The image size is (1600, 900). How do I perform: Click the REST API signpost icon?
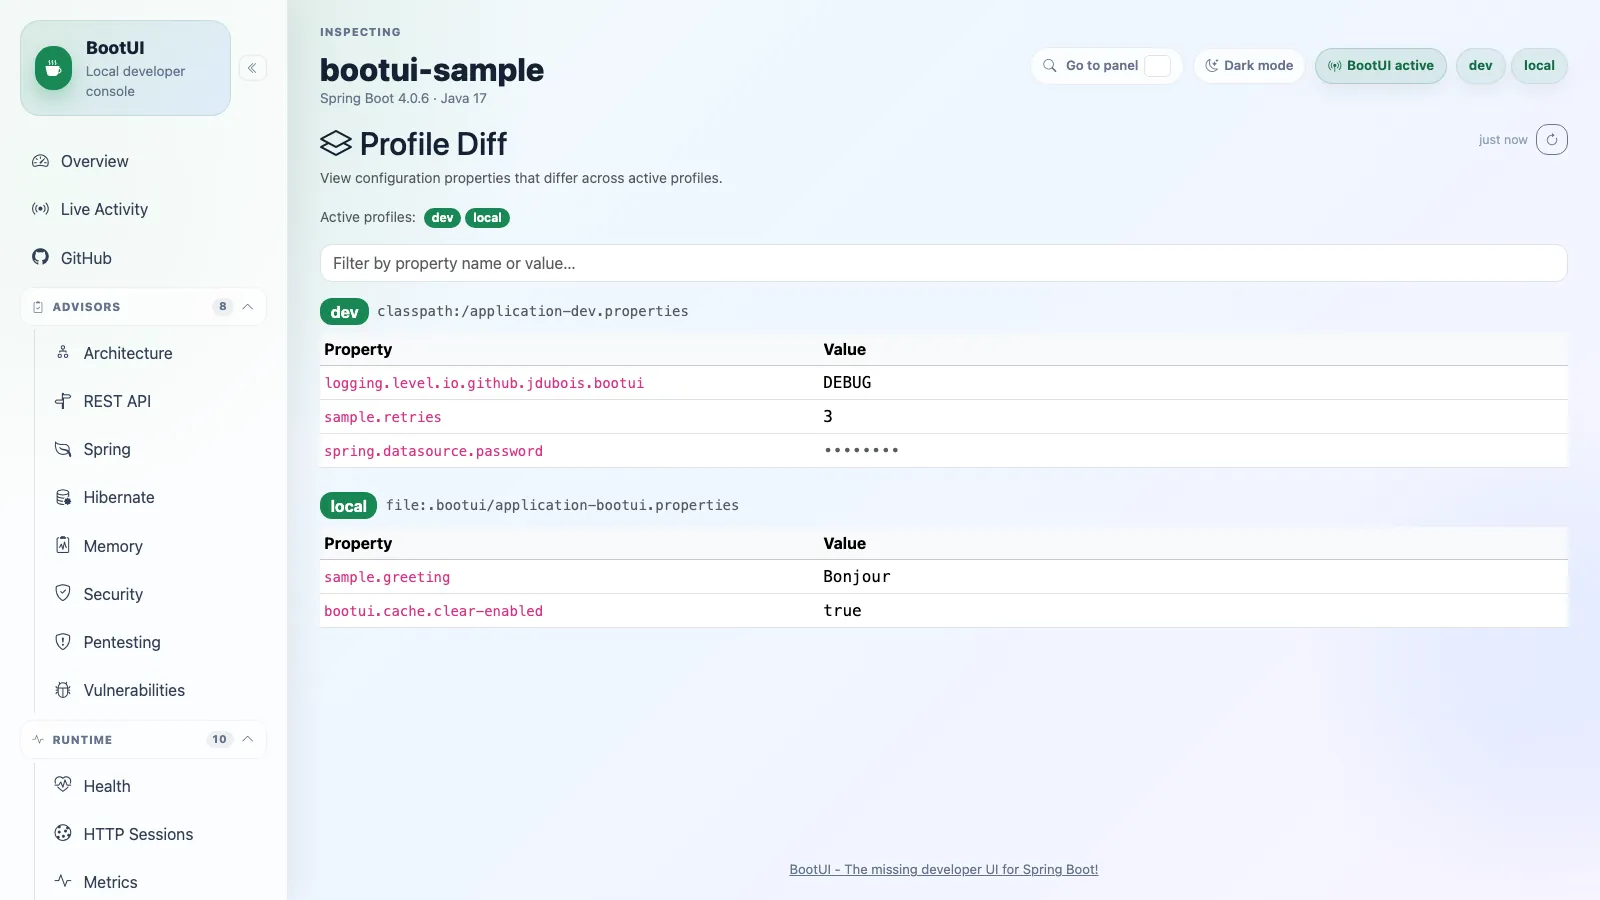(x=63, y=401)
